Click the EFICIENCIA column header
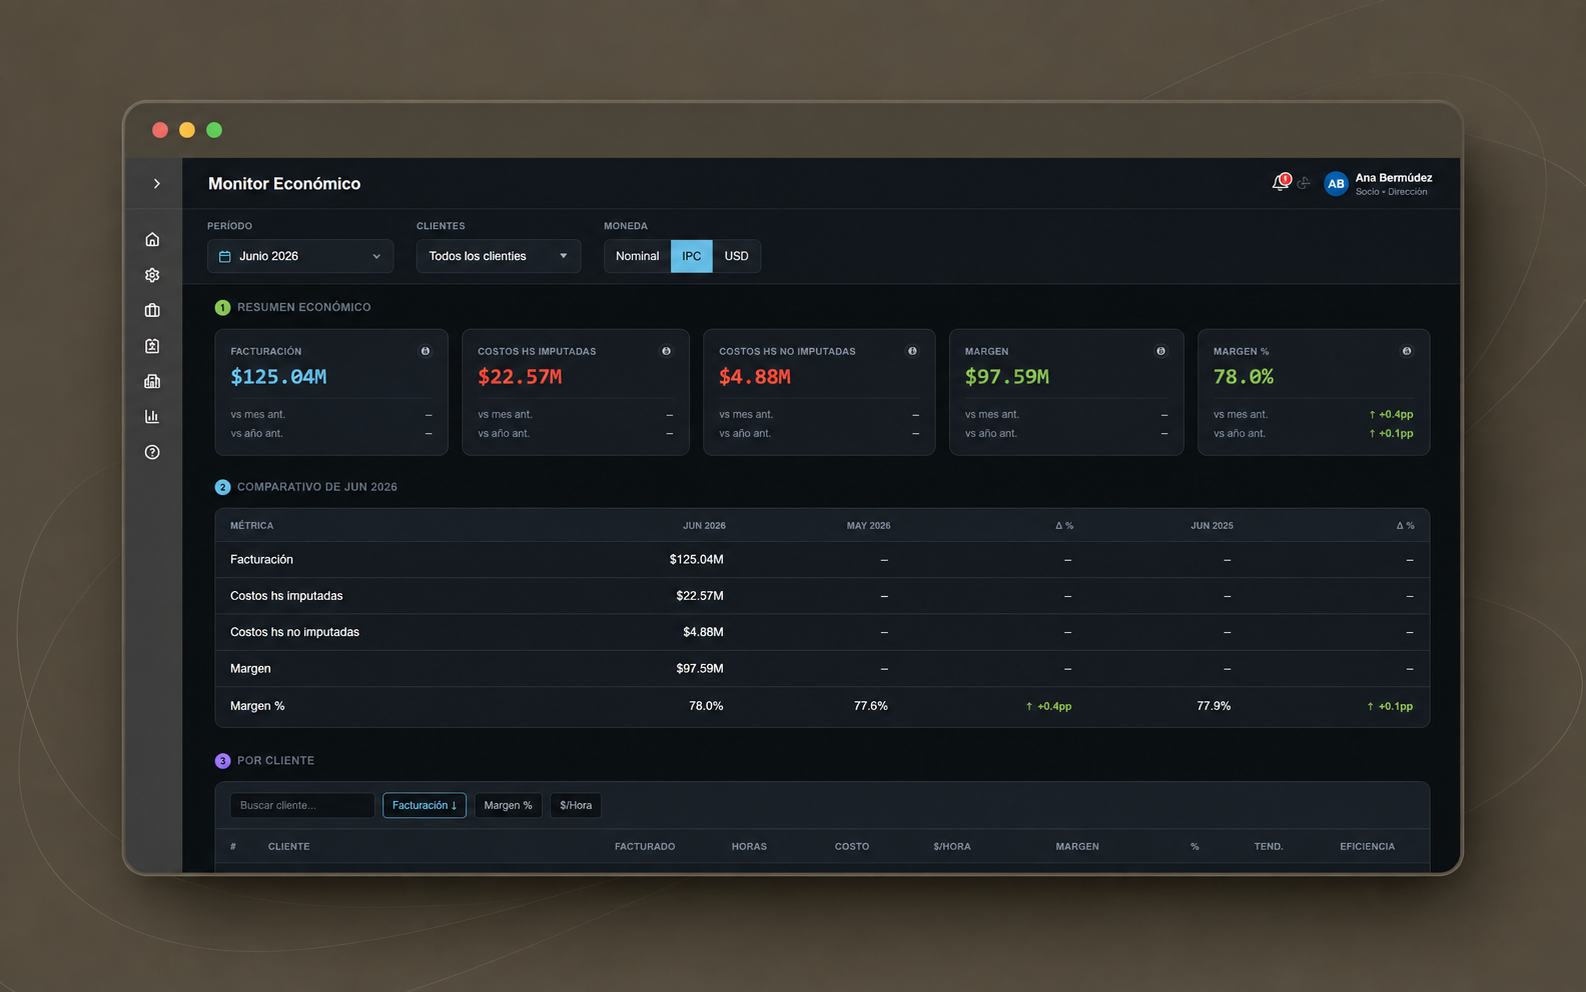This screenshot has height=992, width=1586. 1367,847
